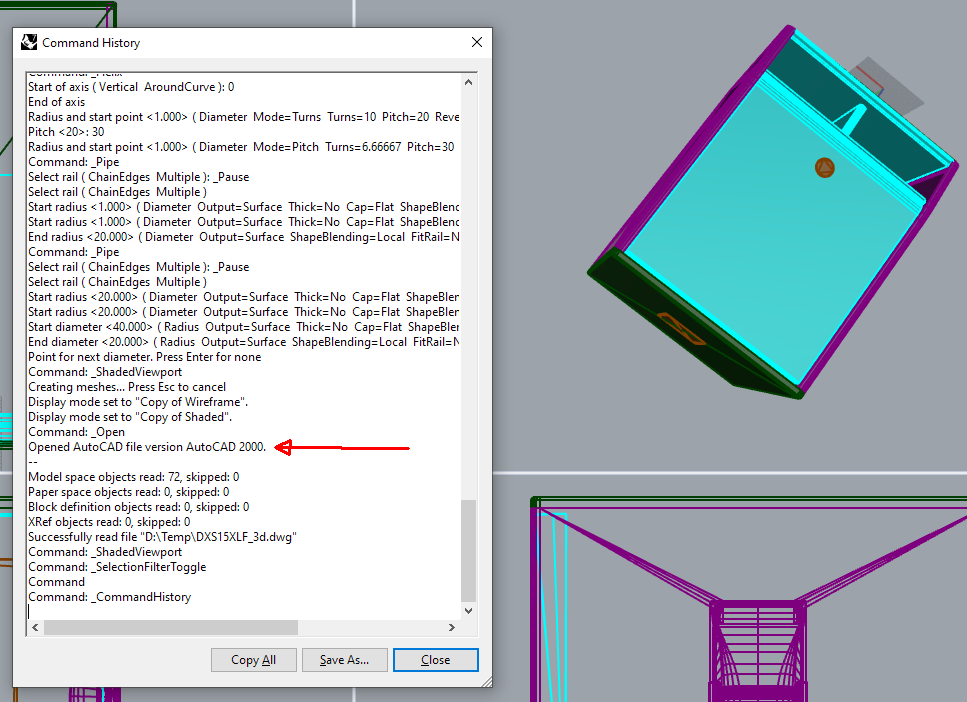This screenshot has height=702, width=967.
Task: Click the line 'Command: _Open'
Action: pos(76,432)
